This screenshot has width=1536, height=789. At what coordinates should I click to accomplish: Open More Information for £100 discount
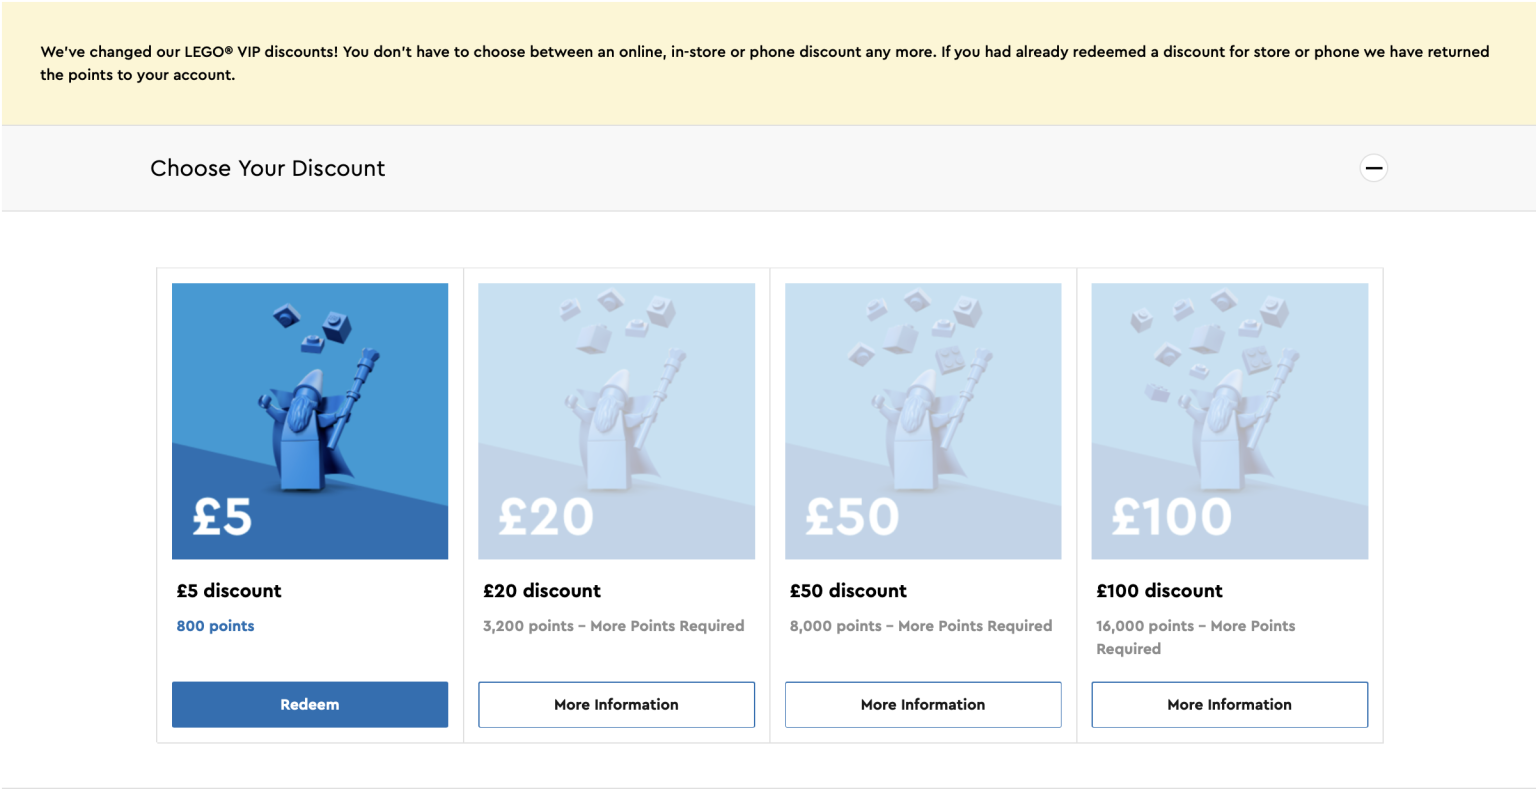pyautogui.click(x=1229, y=704)
